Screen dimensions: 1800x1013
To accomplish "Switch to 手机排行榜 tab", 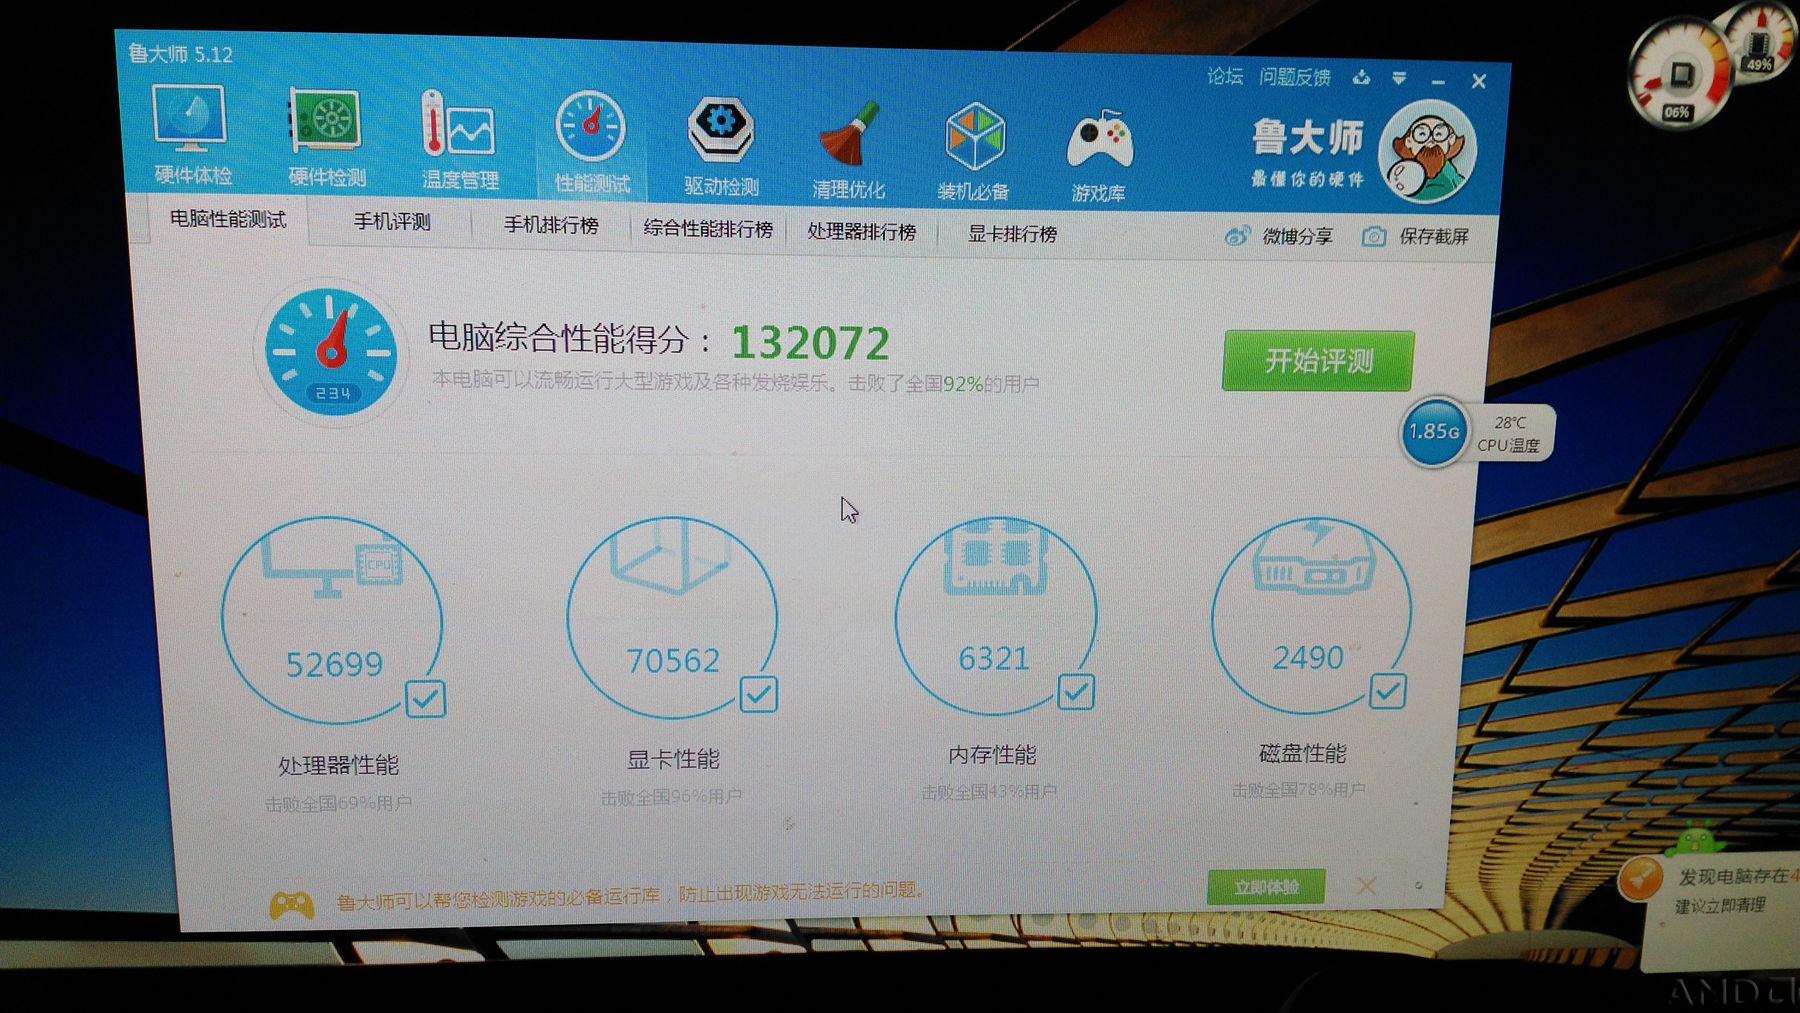I will (x=551, y=225).
